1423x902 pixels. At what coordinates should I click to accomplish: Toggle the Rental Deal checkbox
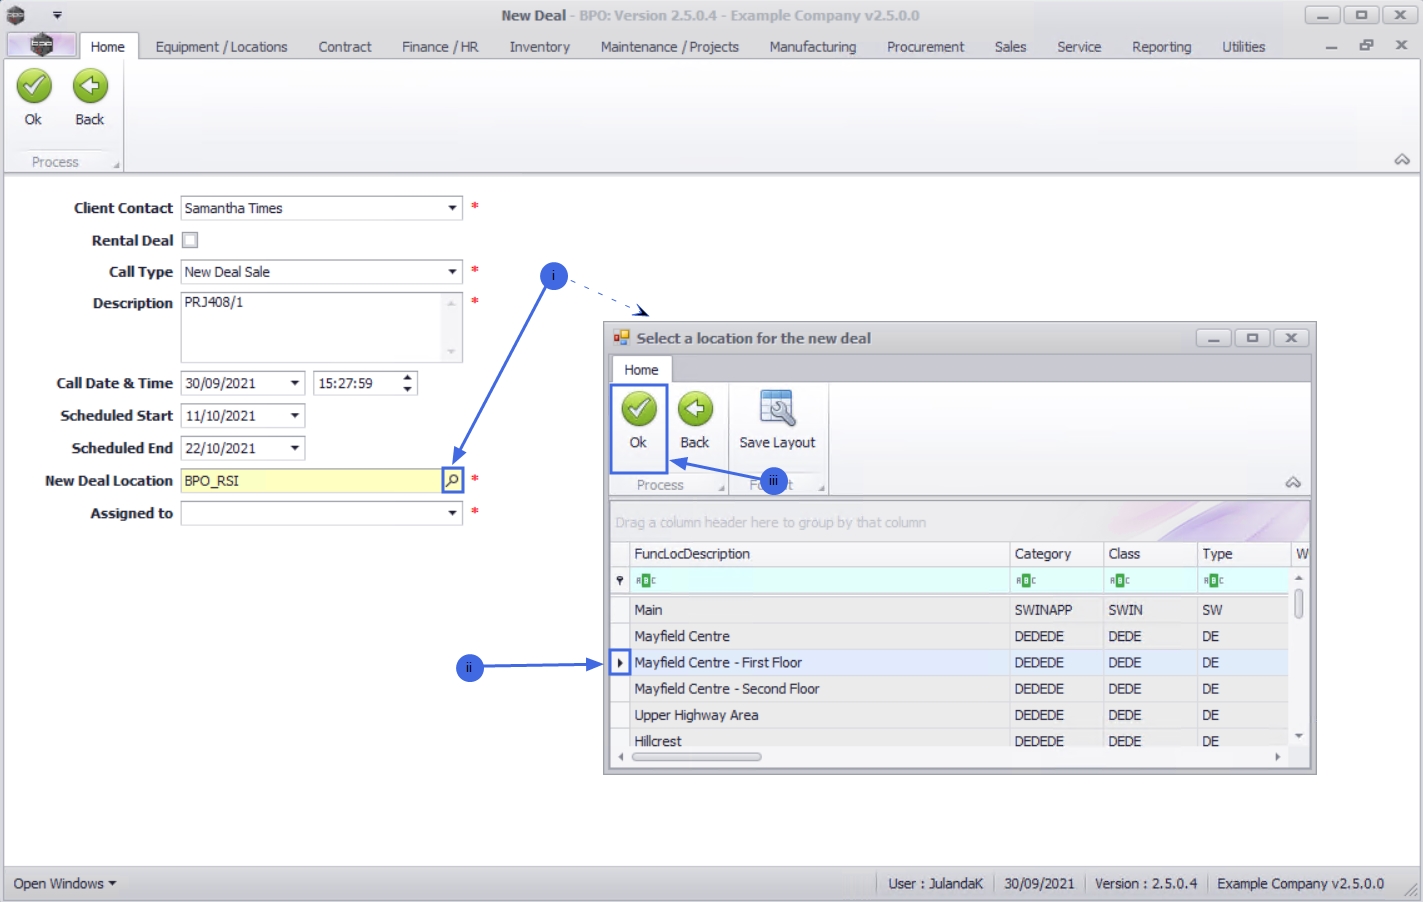[x=190, y=240]
